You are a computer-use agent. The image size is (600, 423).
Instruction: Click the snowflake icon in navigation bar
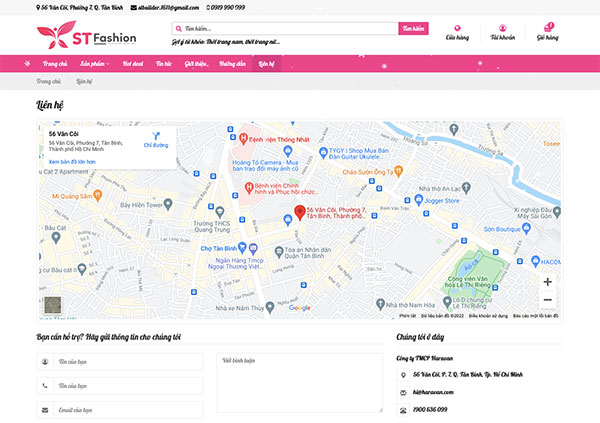(27, 63)
